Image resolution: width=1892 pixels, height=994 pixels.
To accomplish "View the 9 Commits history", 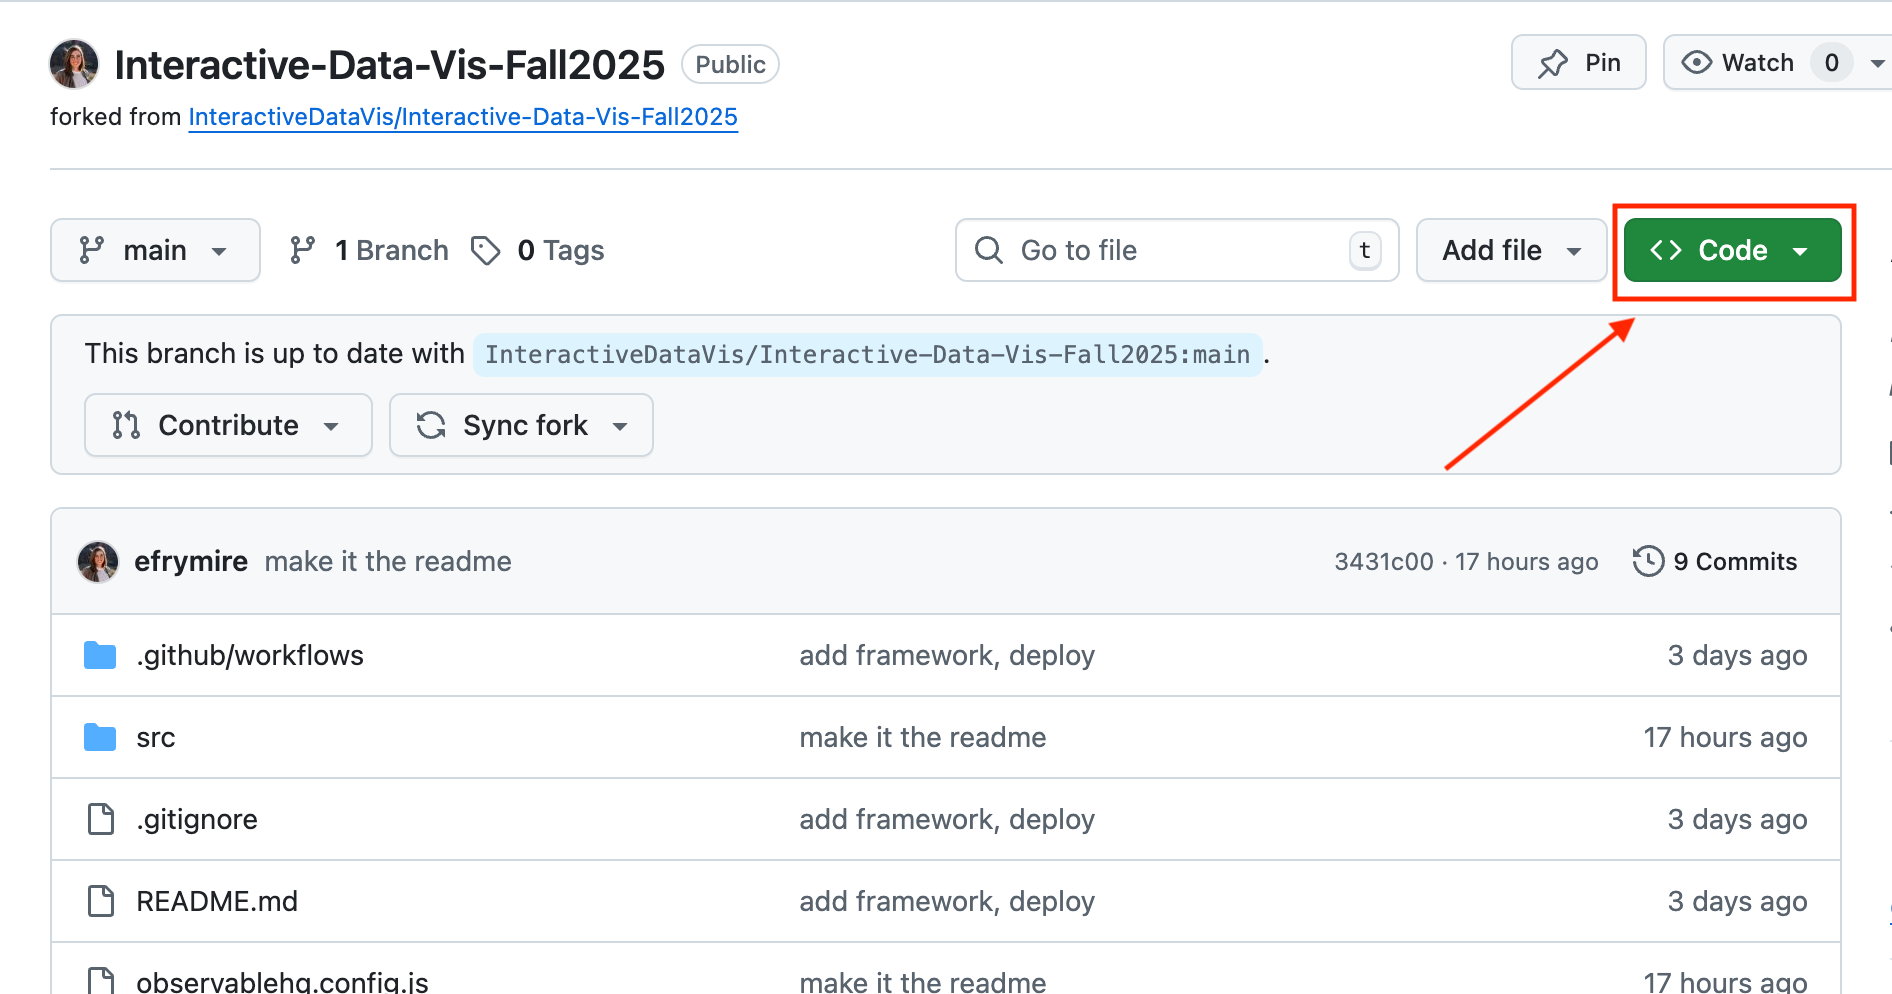I will pos(1715,562).
